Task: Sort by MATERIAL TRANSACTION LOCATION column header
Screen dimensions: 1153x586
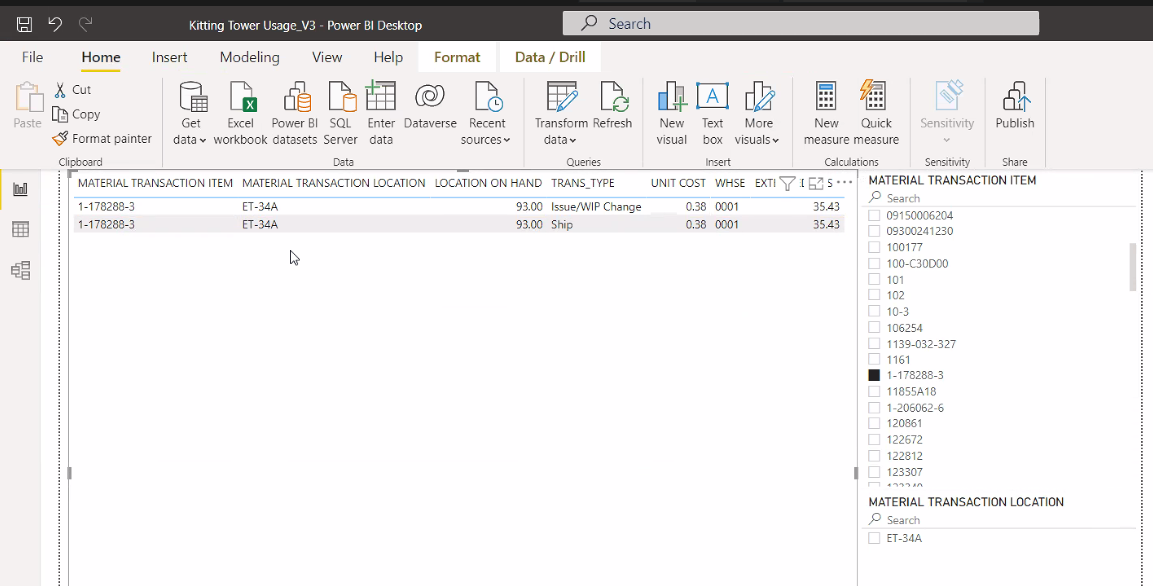Action: [x=334, y=183]
